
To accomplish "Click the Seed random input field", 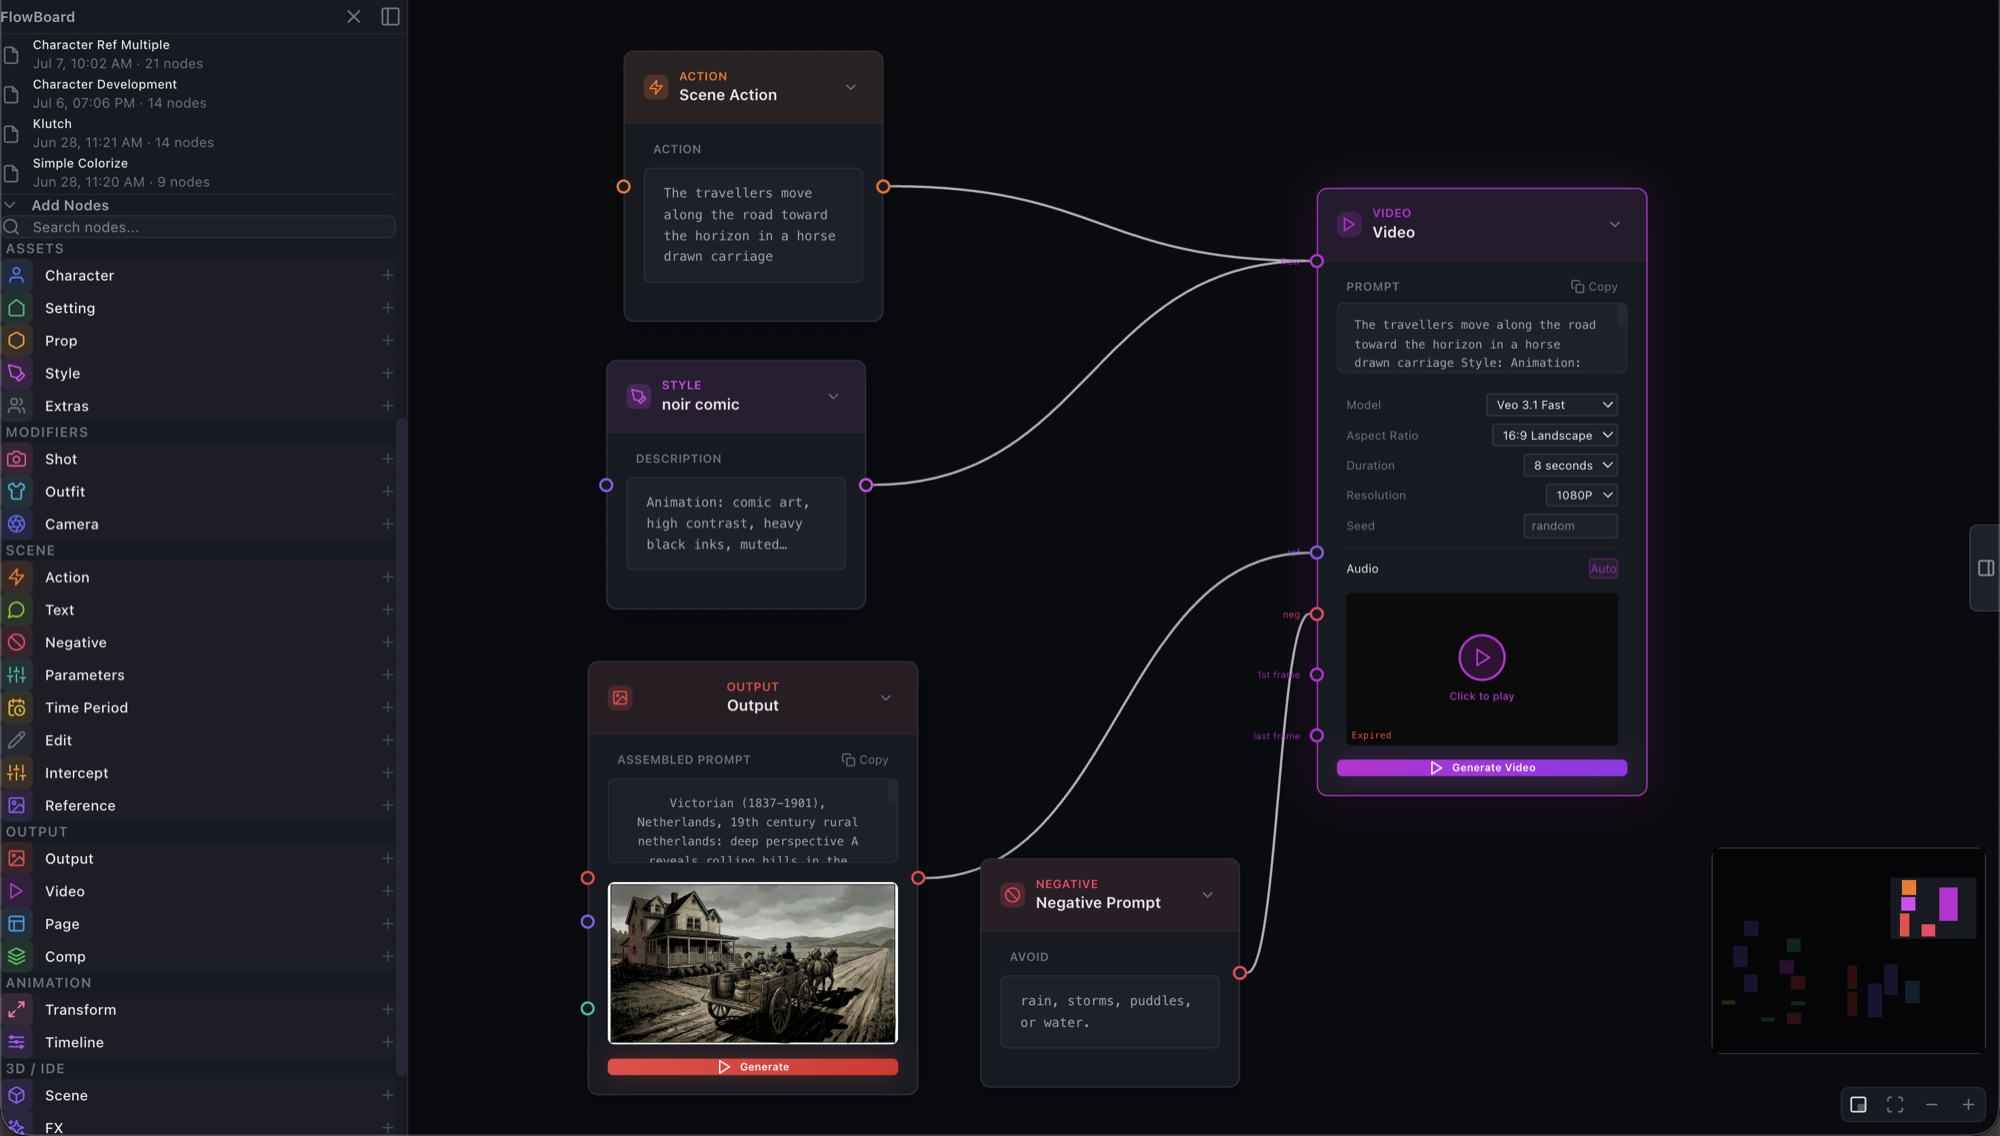I will (1570, 526).
